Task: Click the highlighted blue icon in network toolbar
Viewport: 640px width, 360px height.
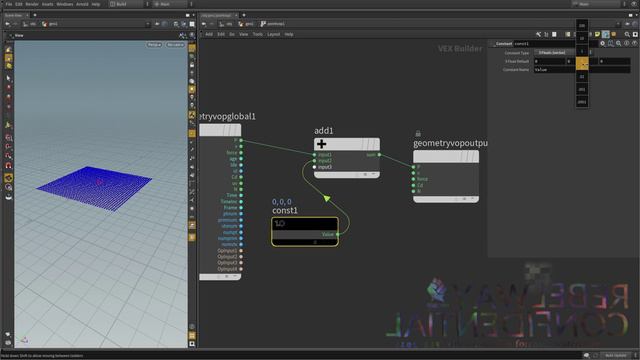Action: point(606,34)
